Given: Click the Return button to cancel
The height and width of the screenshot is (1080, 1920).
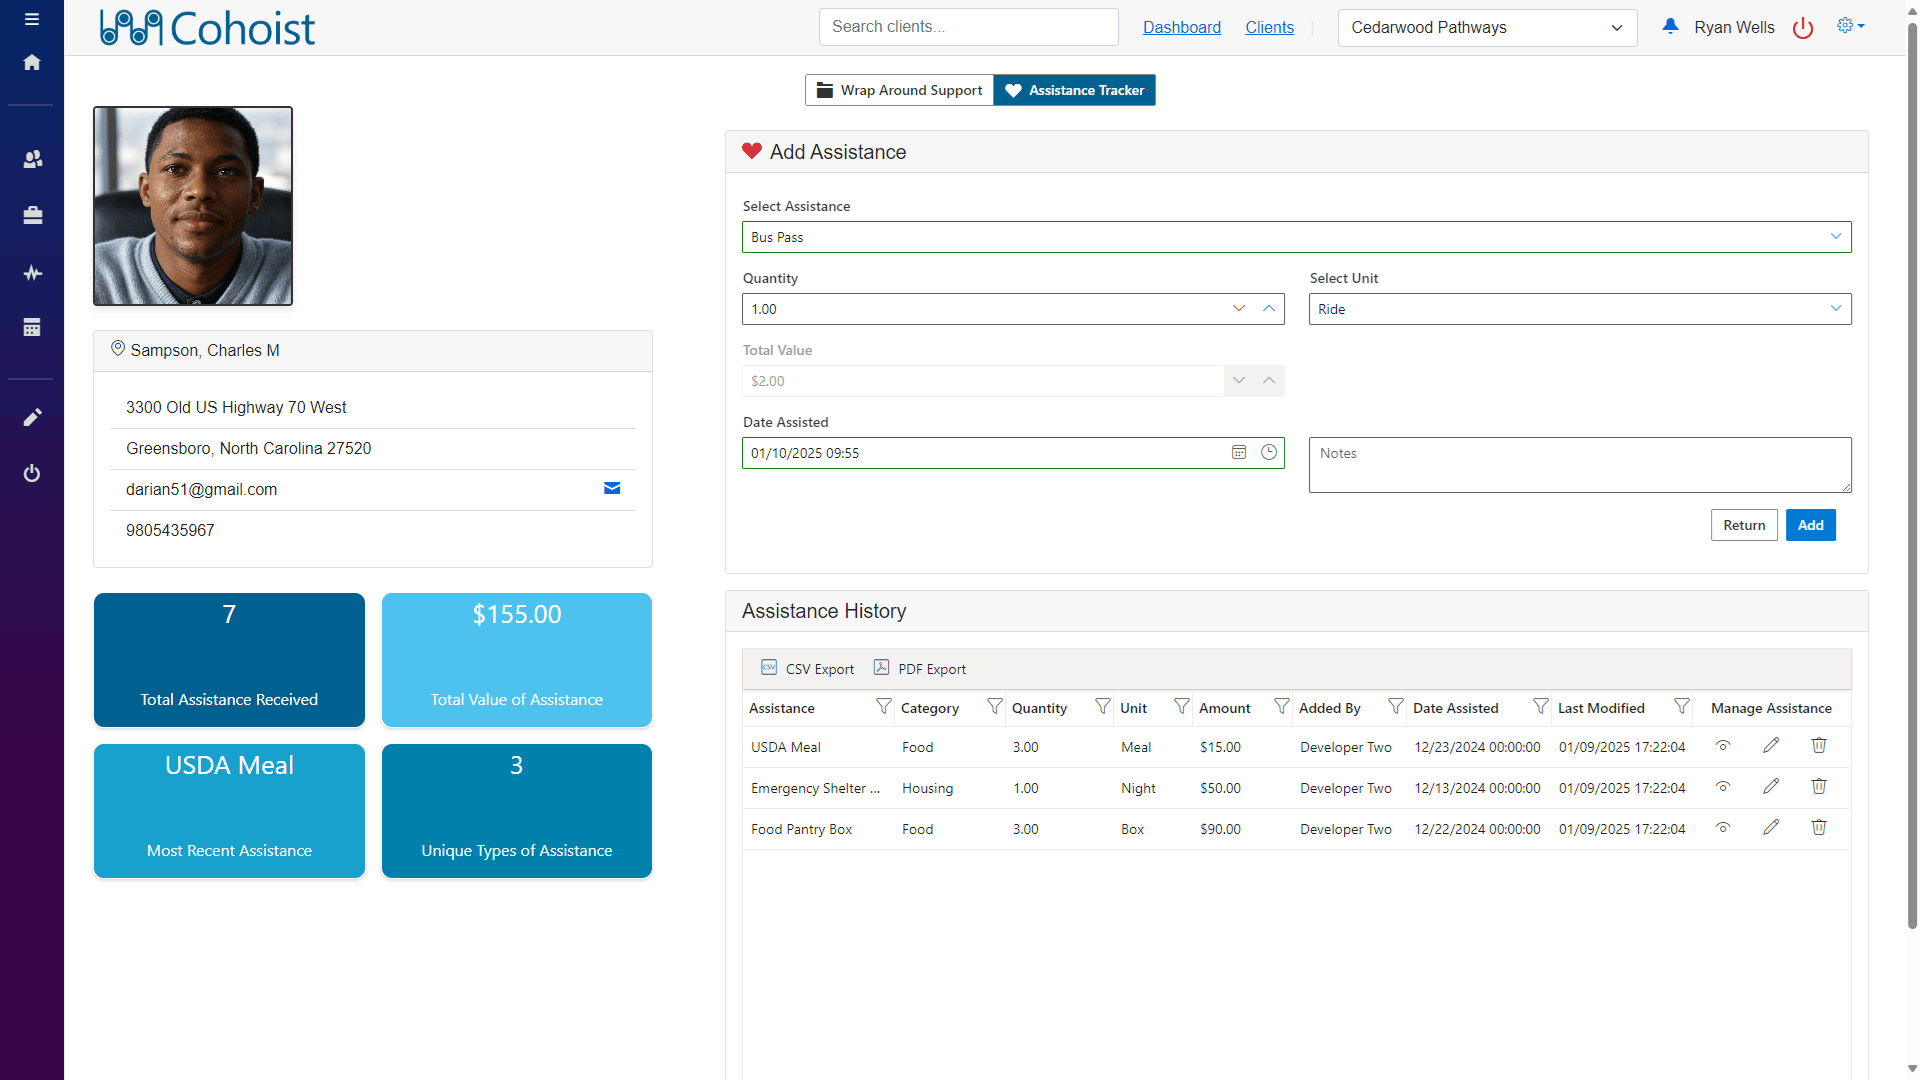Looking at the screenshot, I should tap(1743, 525).
